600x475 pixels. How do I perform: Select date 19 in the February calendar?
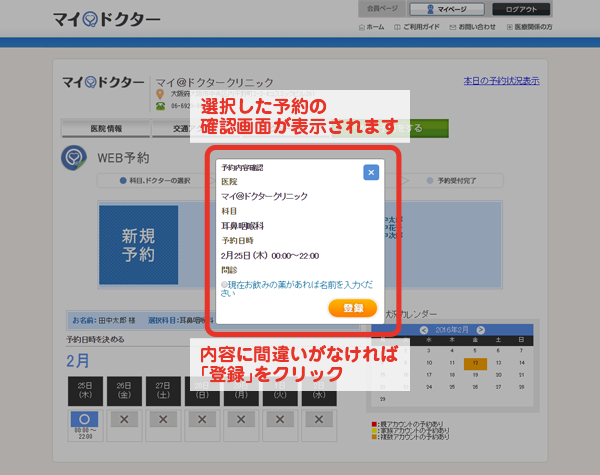475,375
